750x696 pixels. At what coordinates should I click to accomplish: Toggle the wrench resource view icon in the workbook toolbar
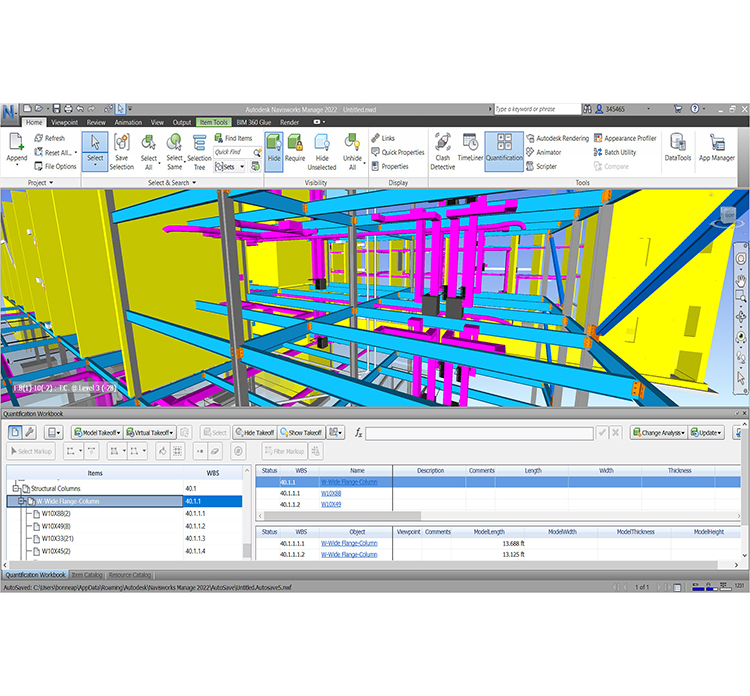29,432
